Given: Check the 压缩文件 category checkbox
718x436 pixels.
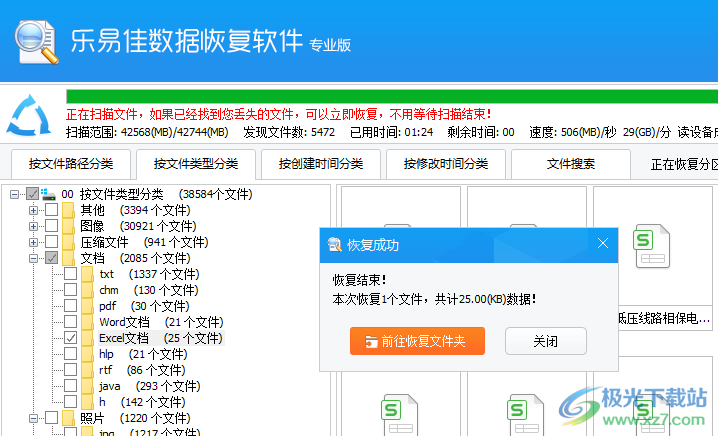Looking at the screenshot, I should pyautogui.click(x=52, y=242).
